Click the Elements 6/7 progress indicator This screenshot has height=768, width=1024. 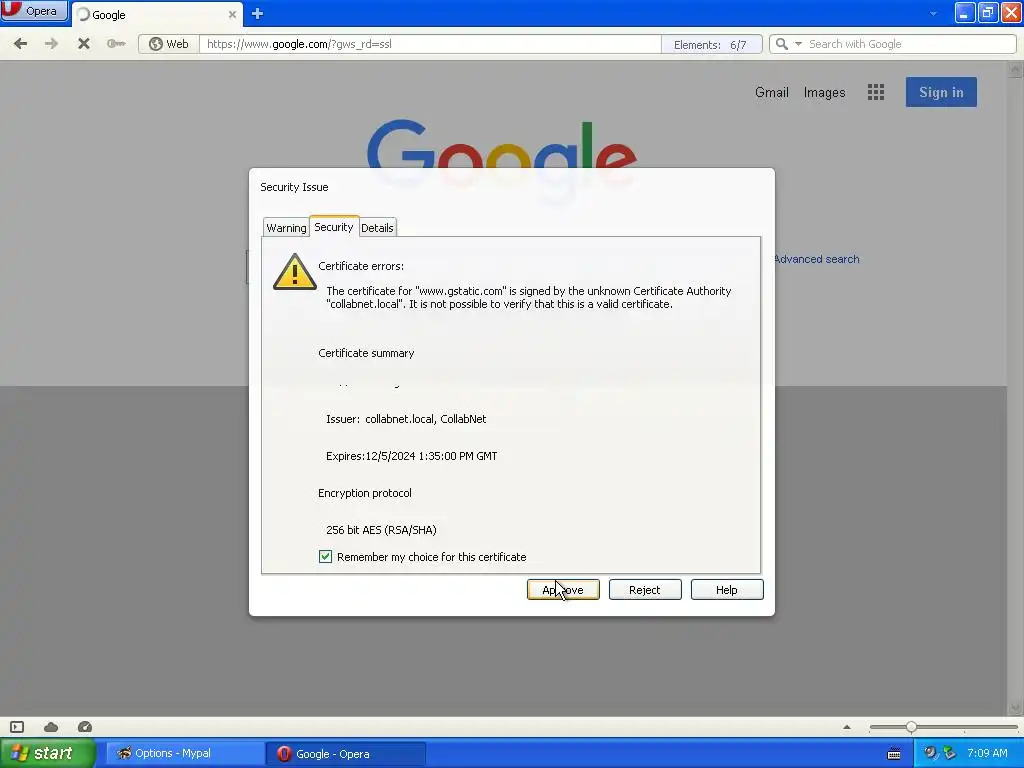coord(711,44)
